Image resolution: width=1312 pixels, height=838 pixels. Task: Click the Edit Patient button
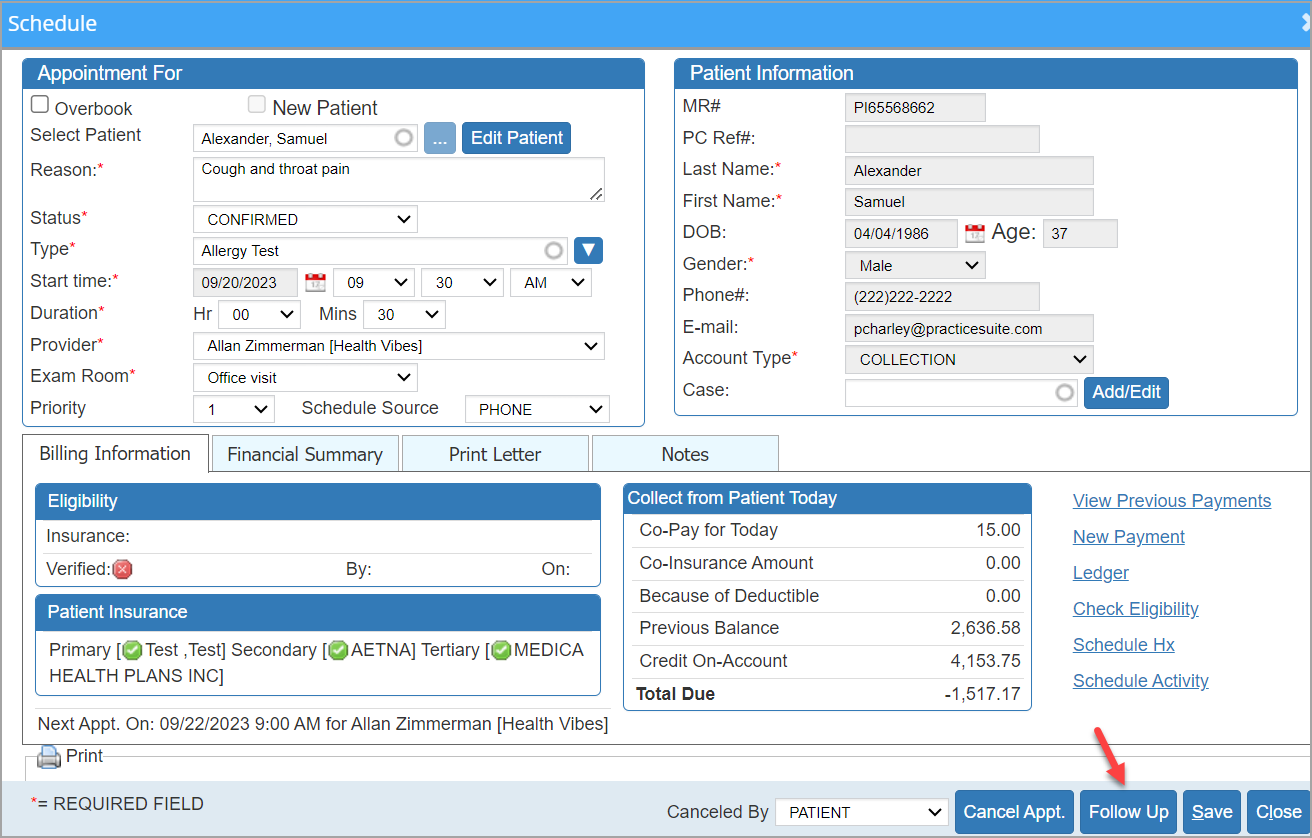coord(517,138)
